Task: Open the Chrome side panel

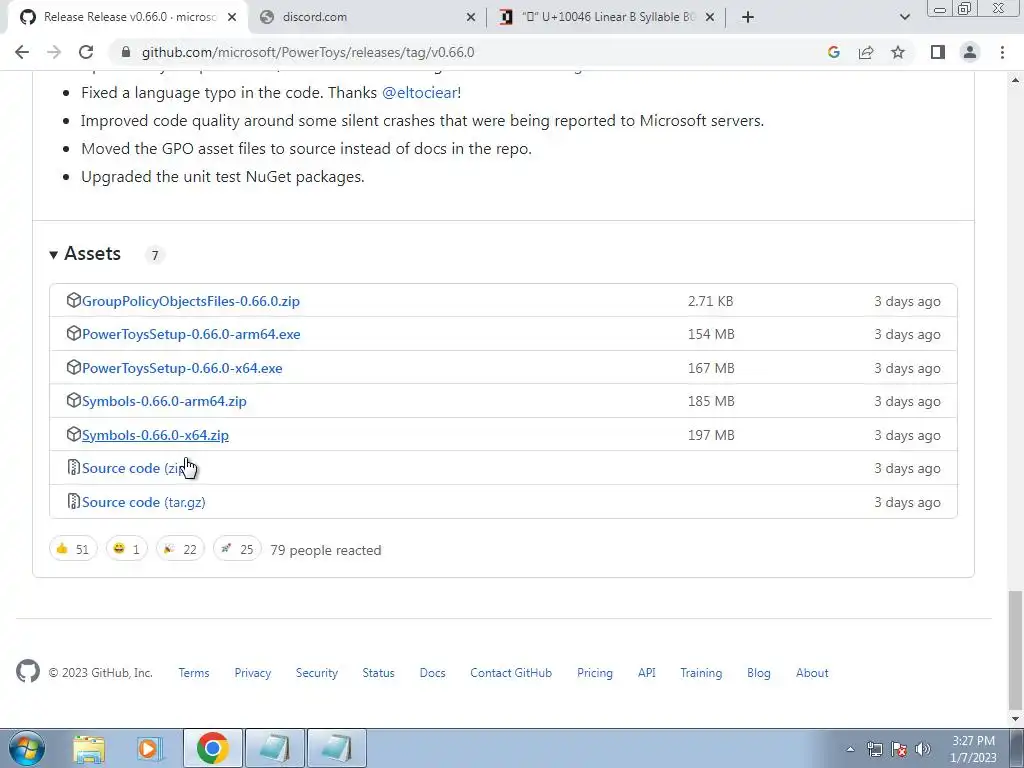Action: pyautogui.click(x=938, y=52)
